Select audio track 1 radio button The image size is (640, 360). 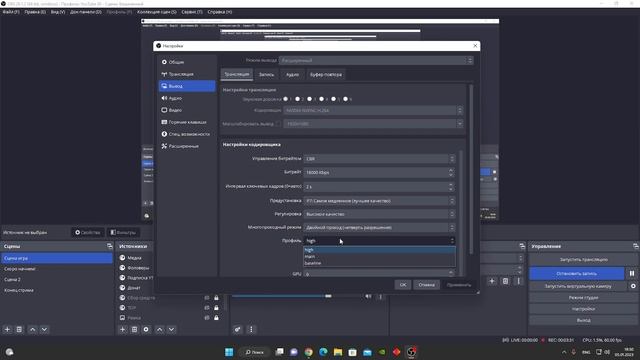click(286, 99)
